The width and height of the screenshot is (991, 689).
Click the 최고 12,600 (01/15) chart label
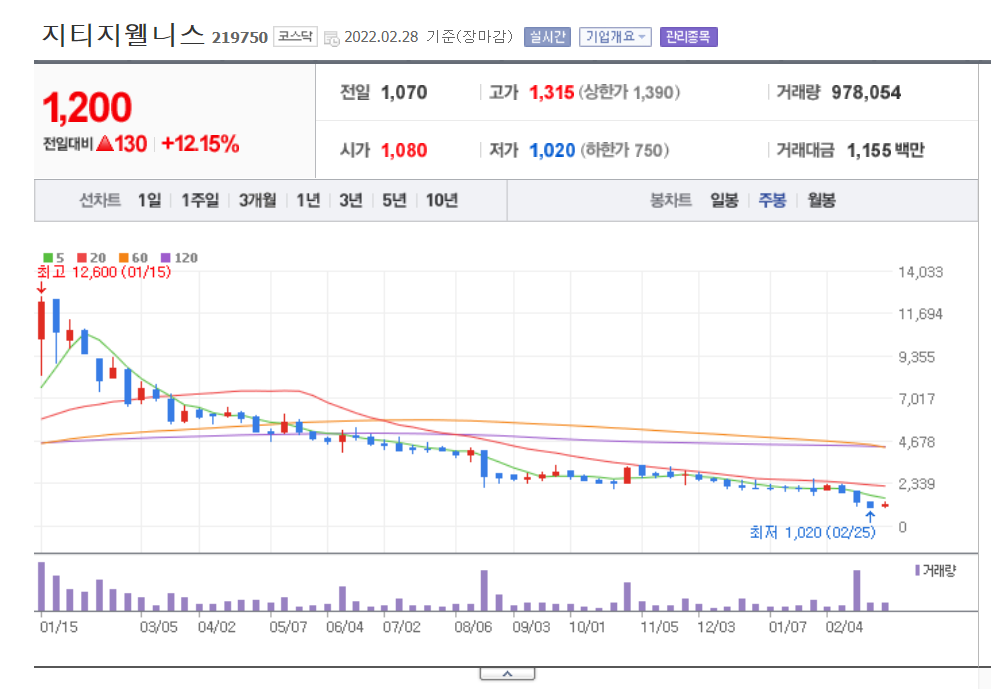coord(104,272)
